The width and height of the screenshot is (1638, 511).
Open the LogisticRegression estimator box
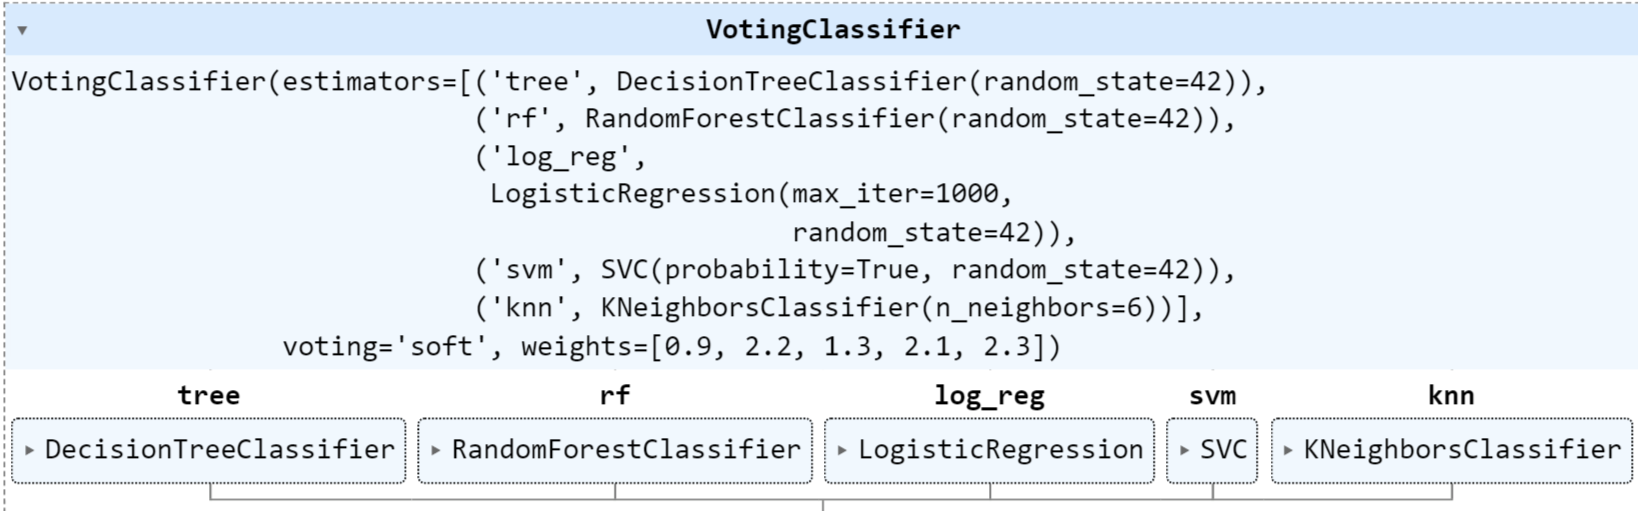(x=990, y=451)
